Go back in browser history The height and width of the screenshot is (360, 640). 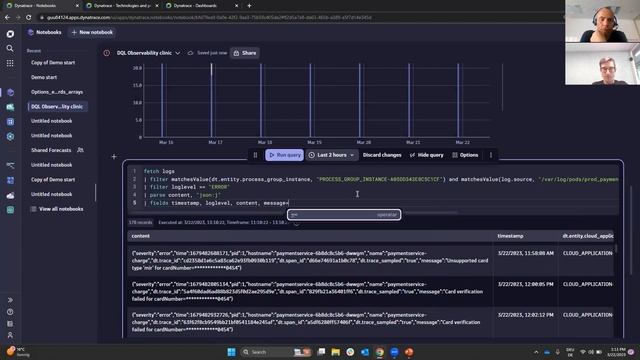coord(7,18)
